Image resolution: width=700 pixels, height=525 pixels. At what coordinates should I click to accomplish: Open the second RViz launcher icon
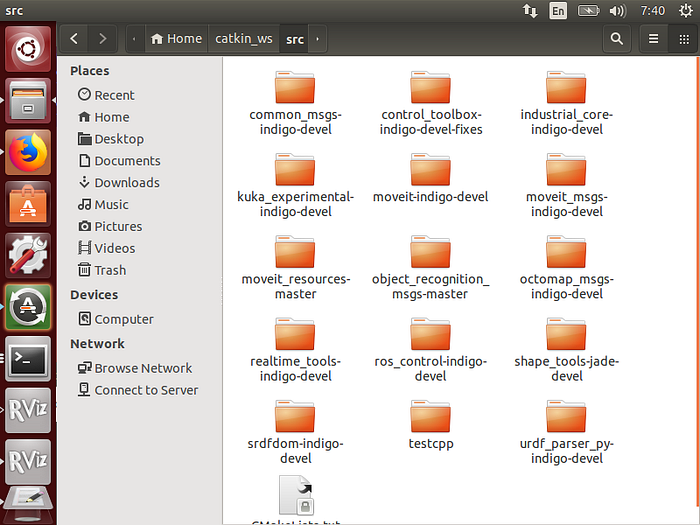[28, 462]
